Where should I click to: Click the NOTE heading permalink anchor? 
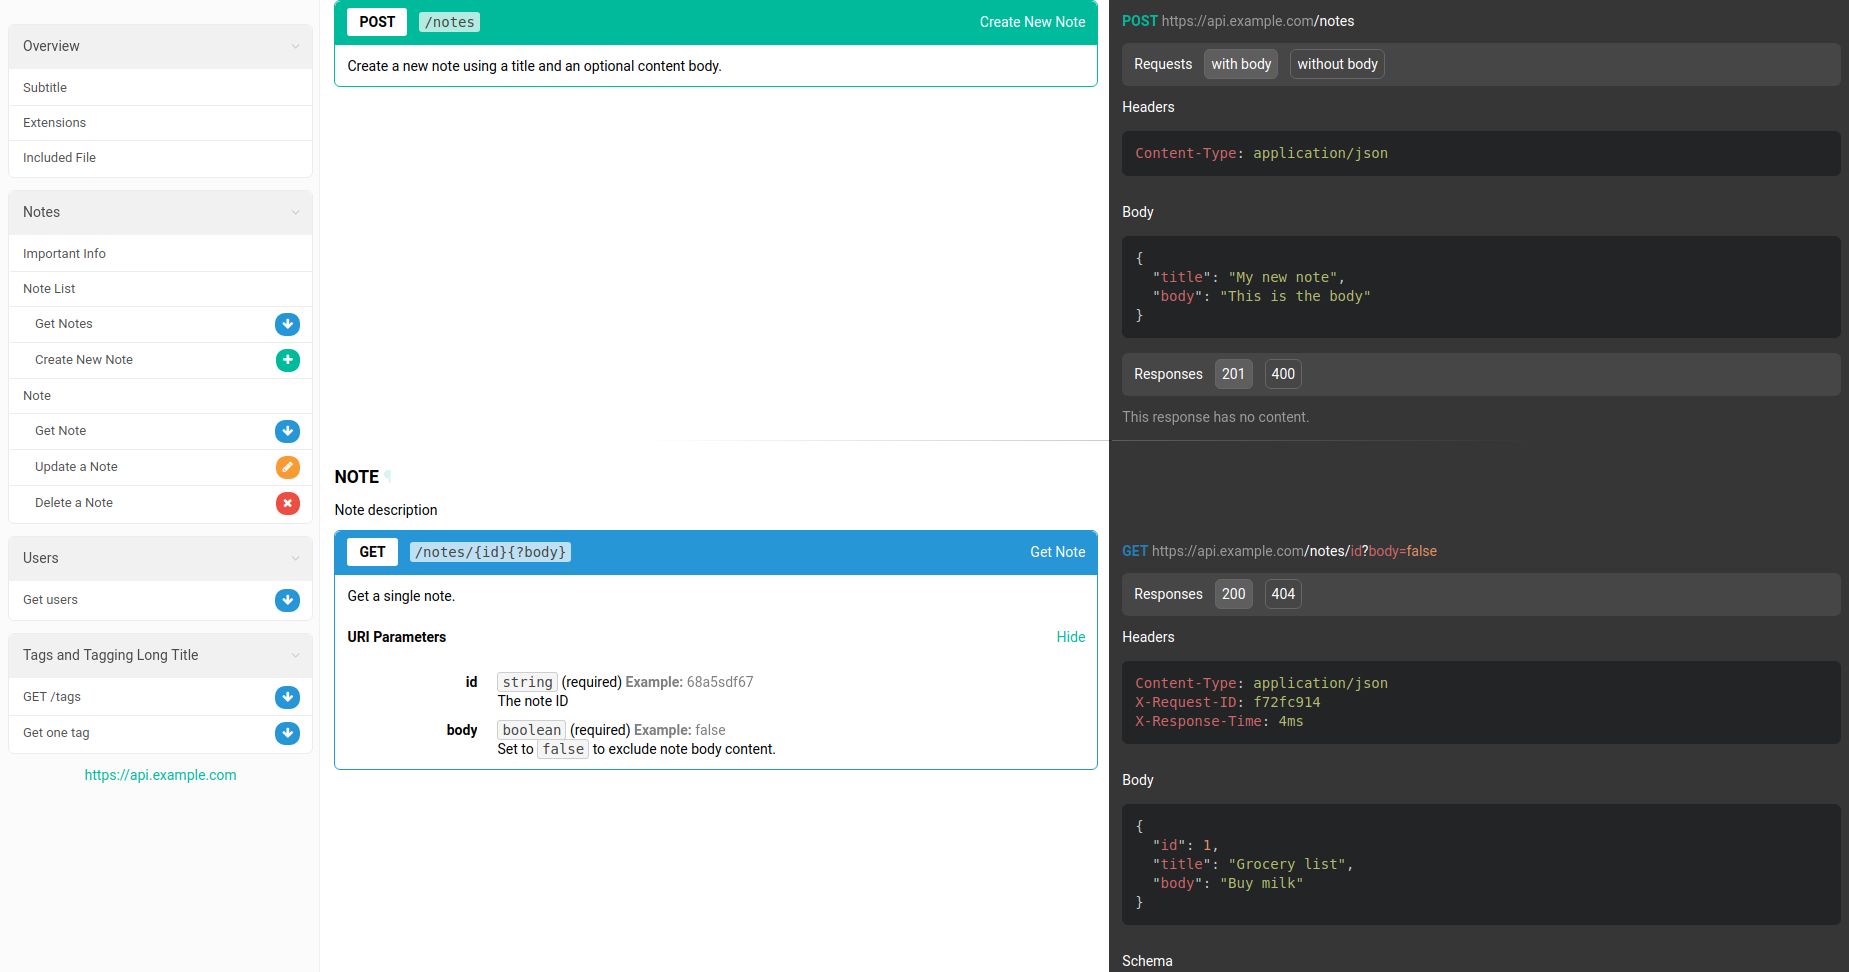point(388,477)
